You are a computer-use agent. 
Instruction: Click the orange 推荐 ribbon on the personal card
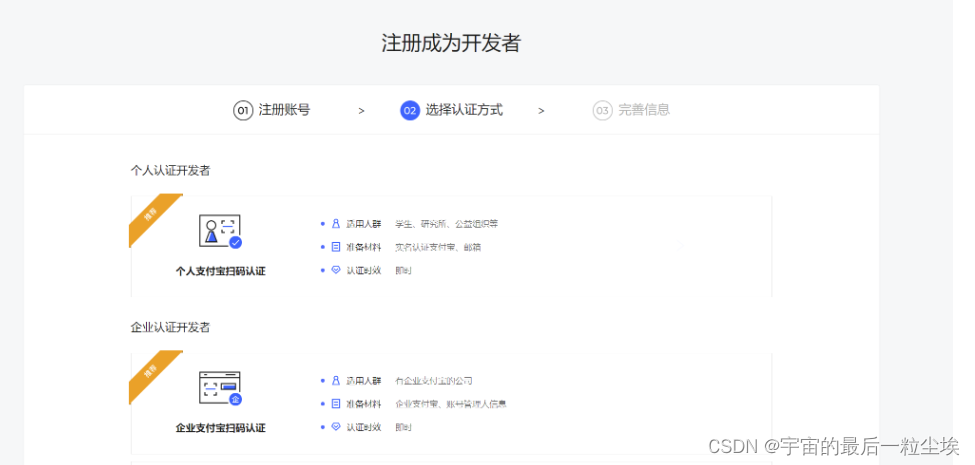[x=152, y=218]
